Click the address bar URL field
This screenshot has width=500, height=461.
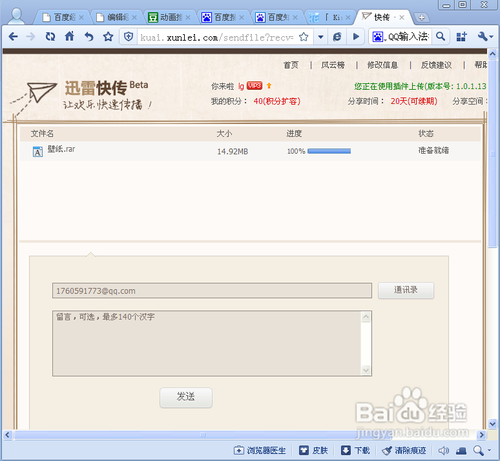point(217,37)
